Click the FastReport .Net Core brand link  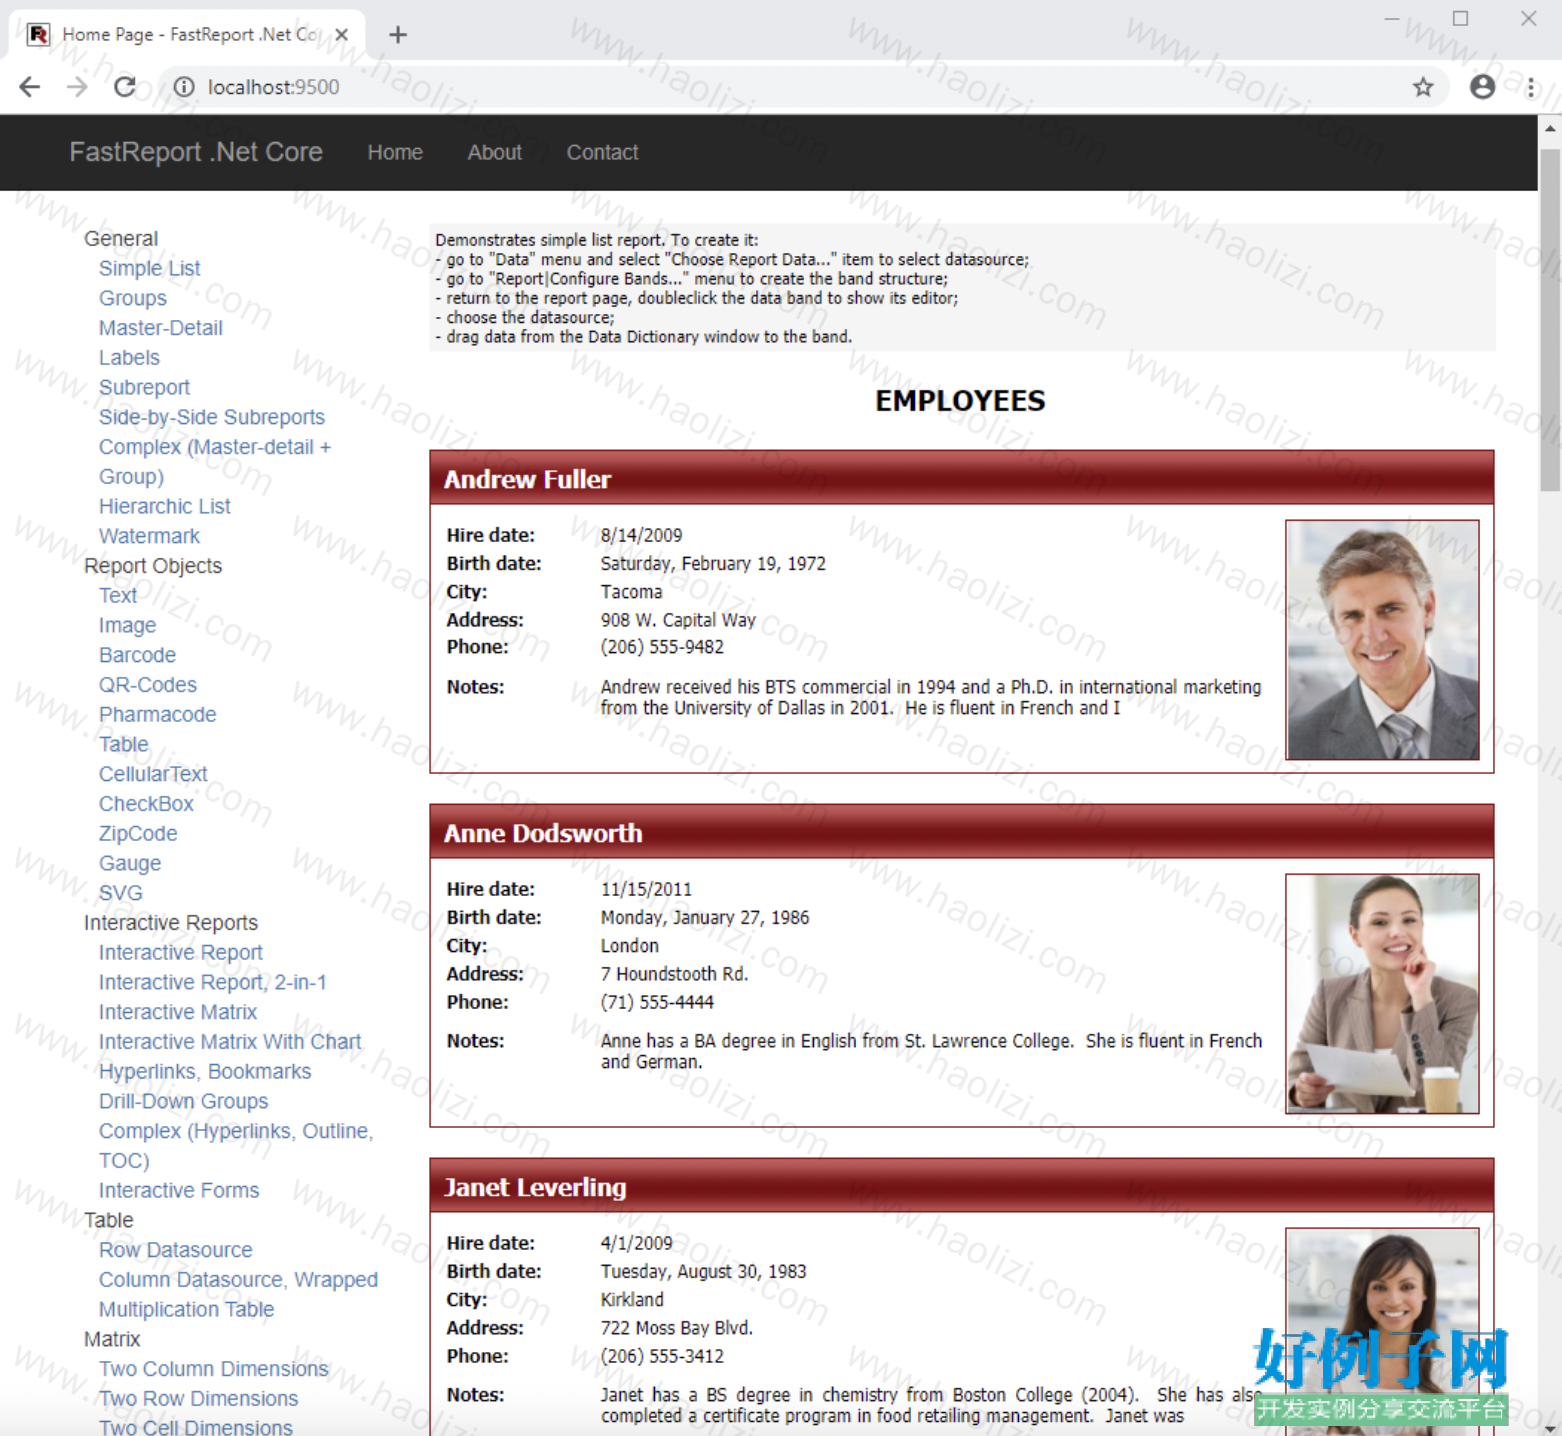pyautogui.click(x=196, y=152)
